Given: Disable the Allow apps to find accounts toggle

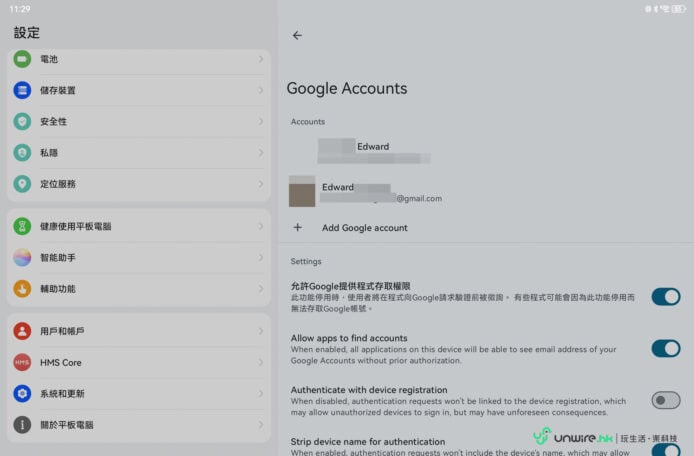Looking at the screenshot, I should point(665,348).
